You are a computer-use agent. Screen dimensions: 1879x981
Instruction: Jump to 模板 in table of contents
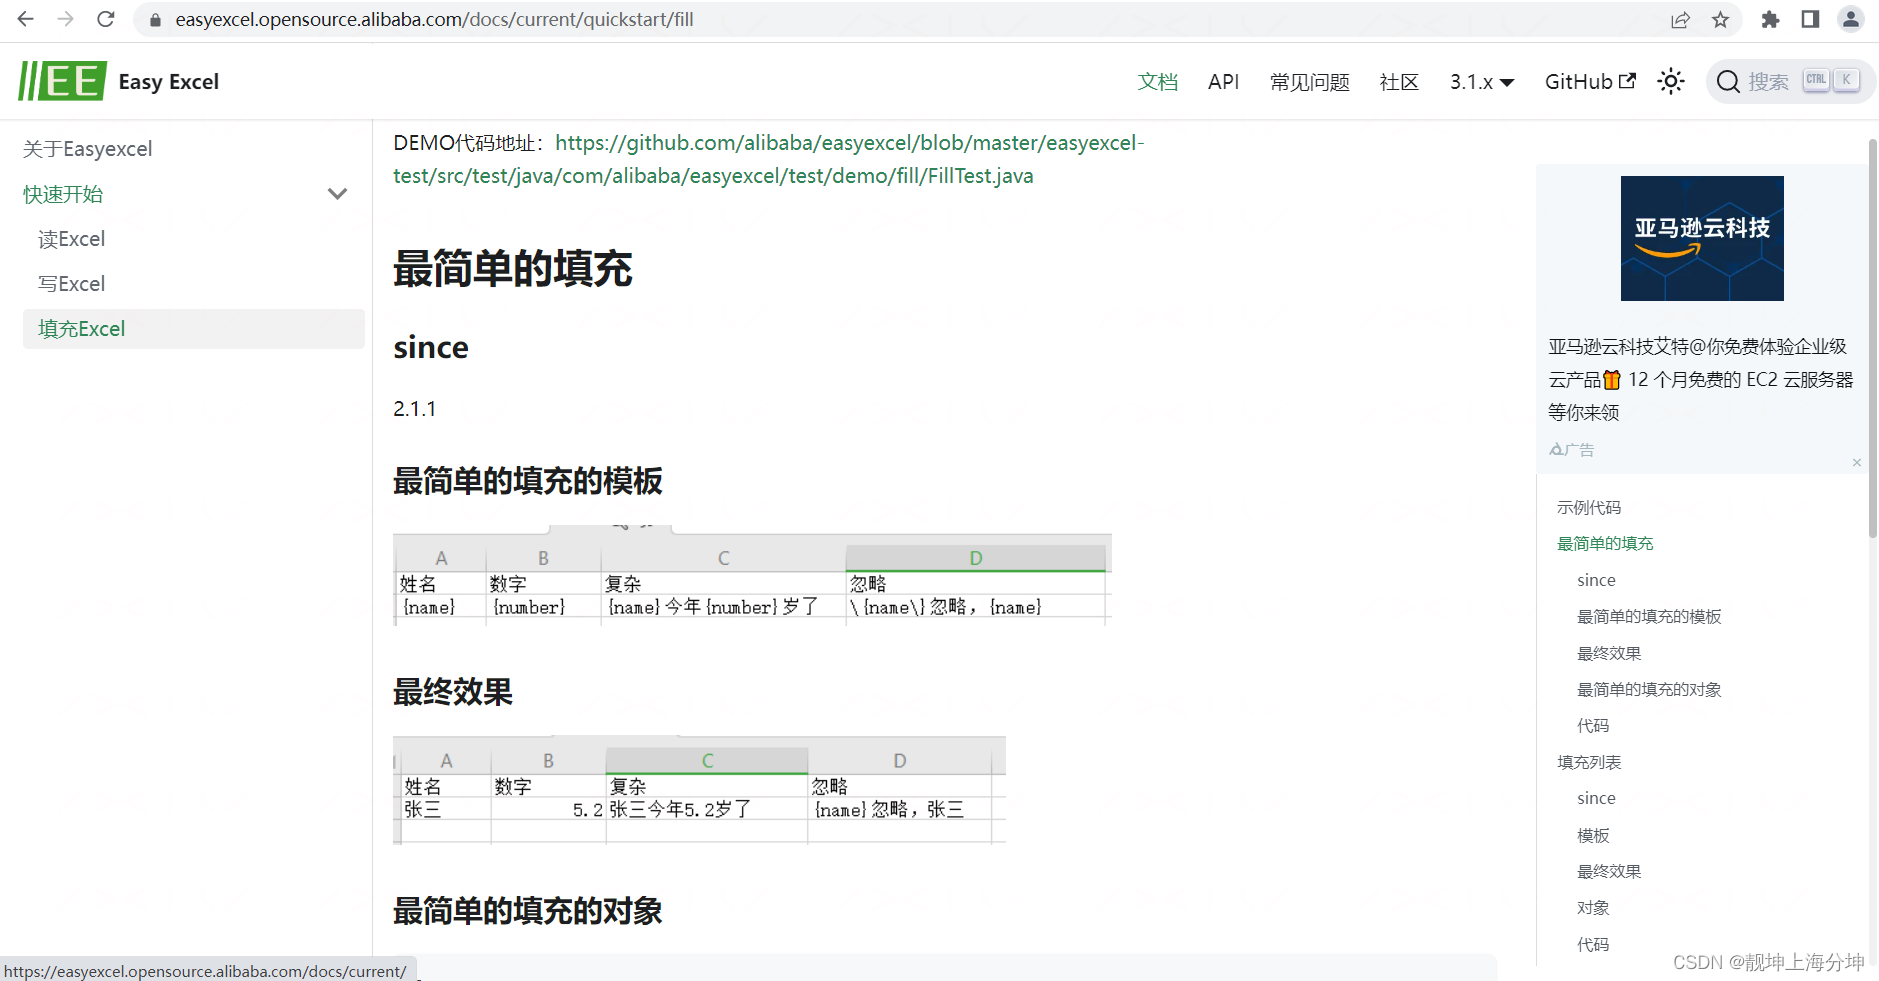click(x=1593, y=836)
